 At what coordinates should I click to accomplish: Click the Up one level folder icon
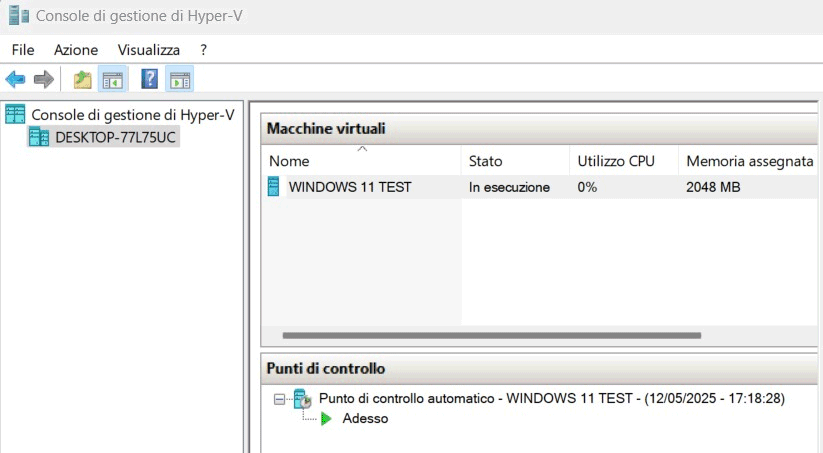tap(82, 79)
